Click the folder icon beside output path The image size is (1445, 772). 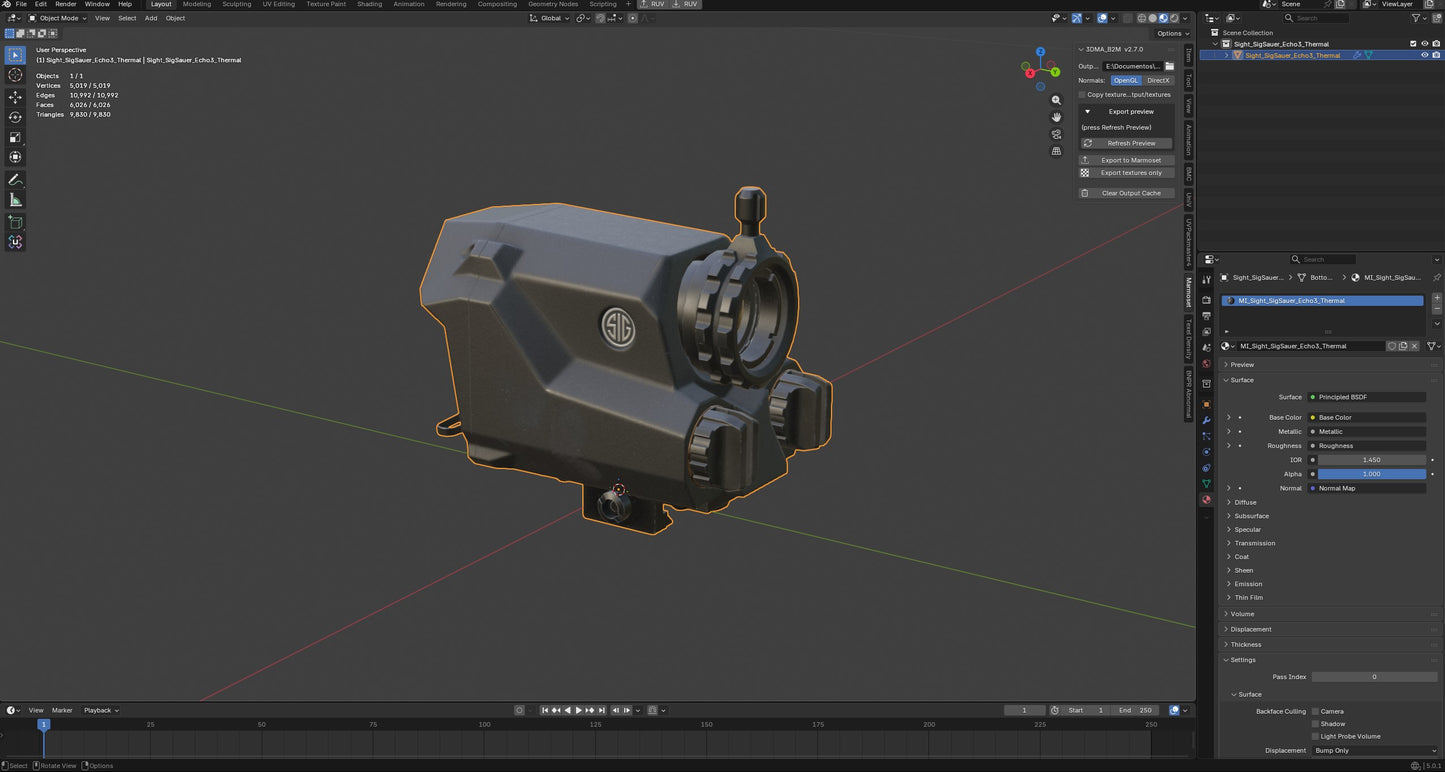pyautogui.click(x=1169, y=66)
